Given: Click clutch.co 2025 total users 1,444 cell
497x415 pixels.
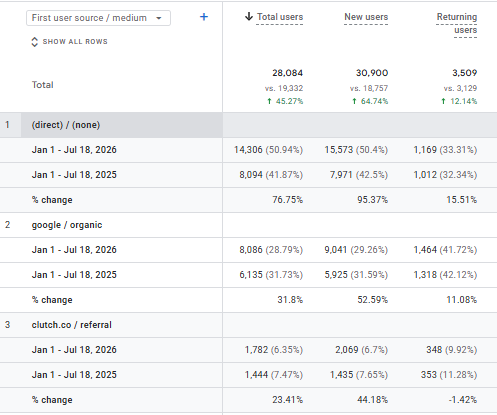Looking at the screenshot, I should (274, 375).
